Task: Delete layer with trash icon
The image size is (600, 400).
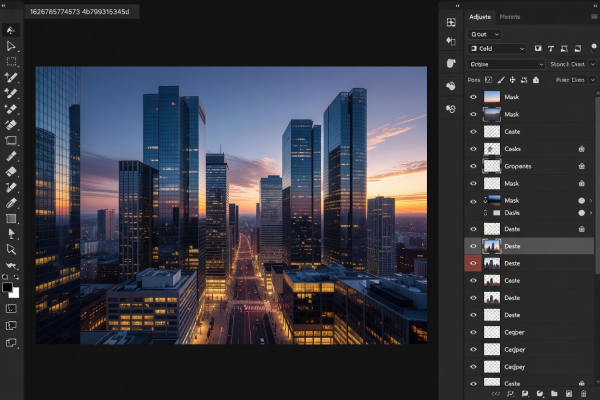Action: coord(584,393)
